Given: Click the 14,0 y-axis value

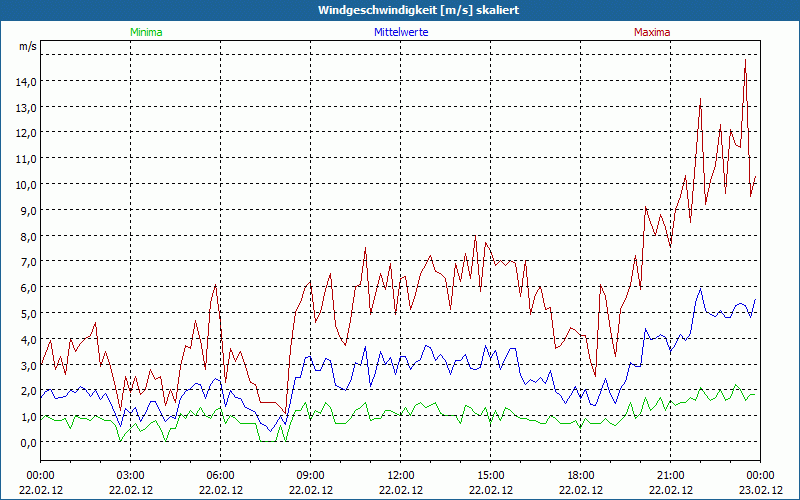Looking at the screenshot, I should coord(27,81).
